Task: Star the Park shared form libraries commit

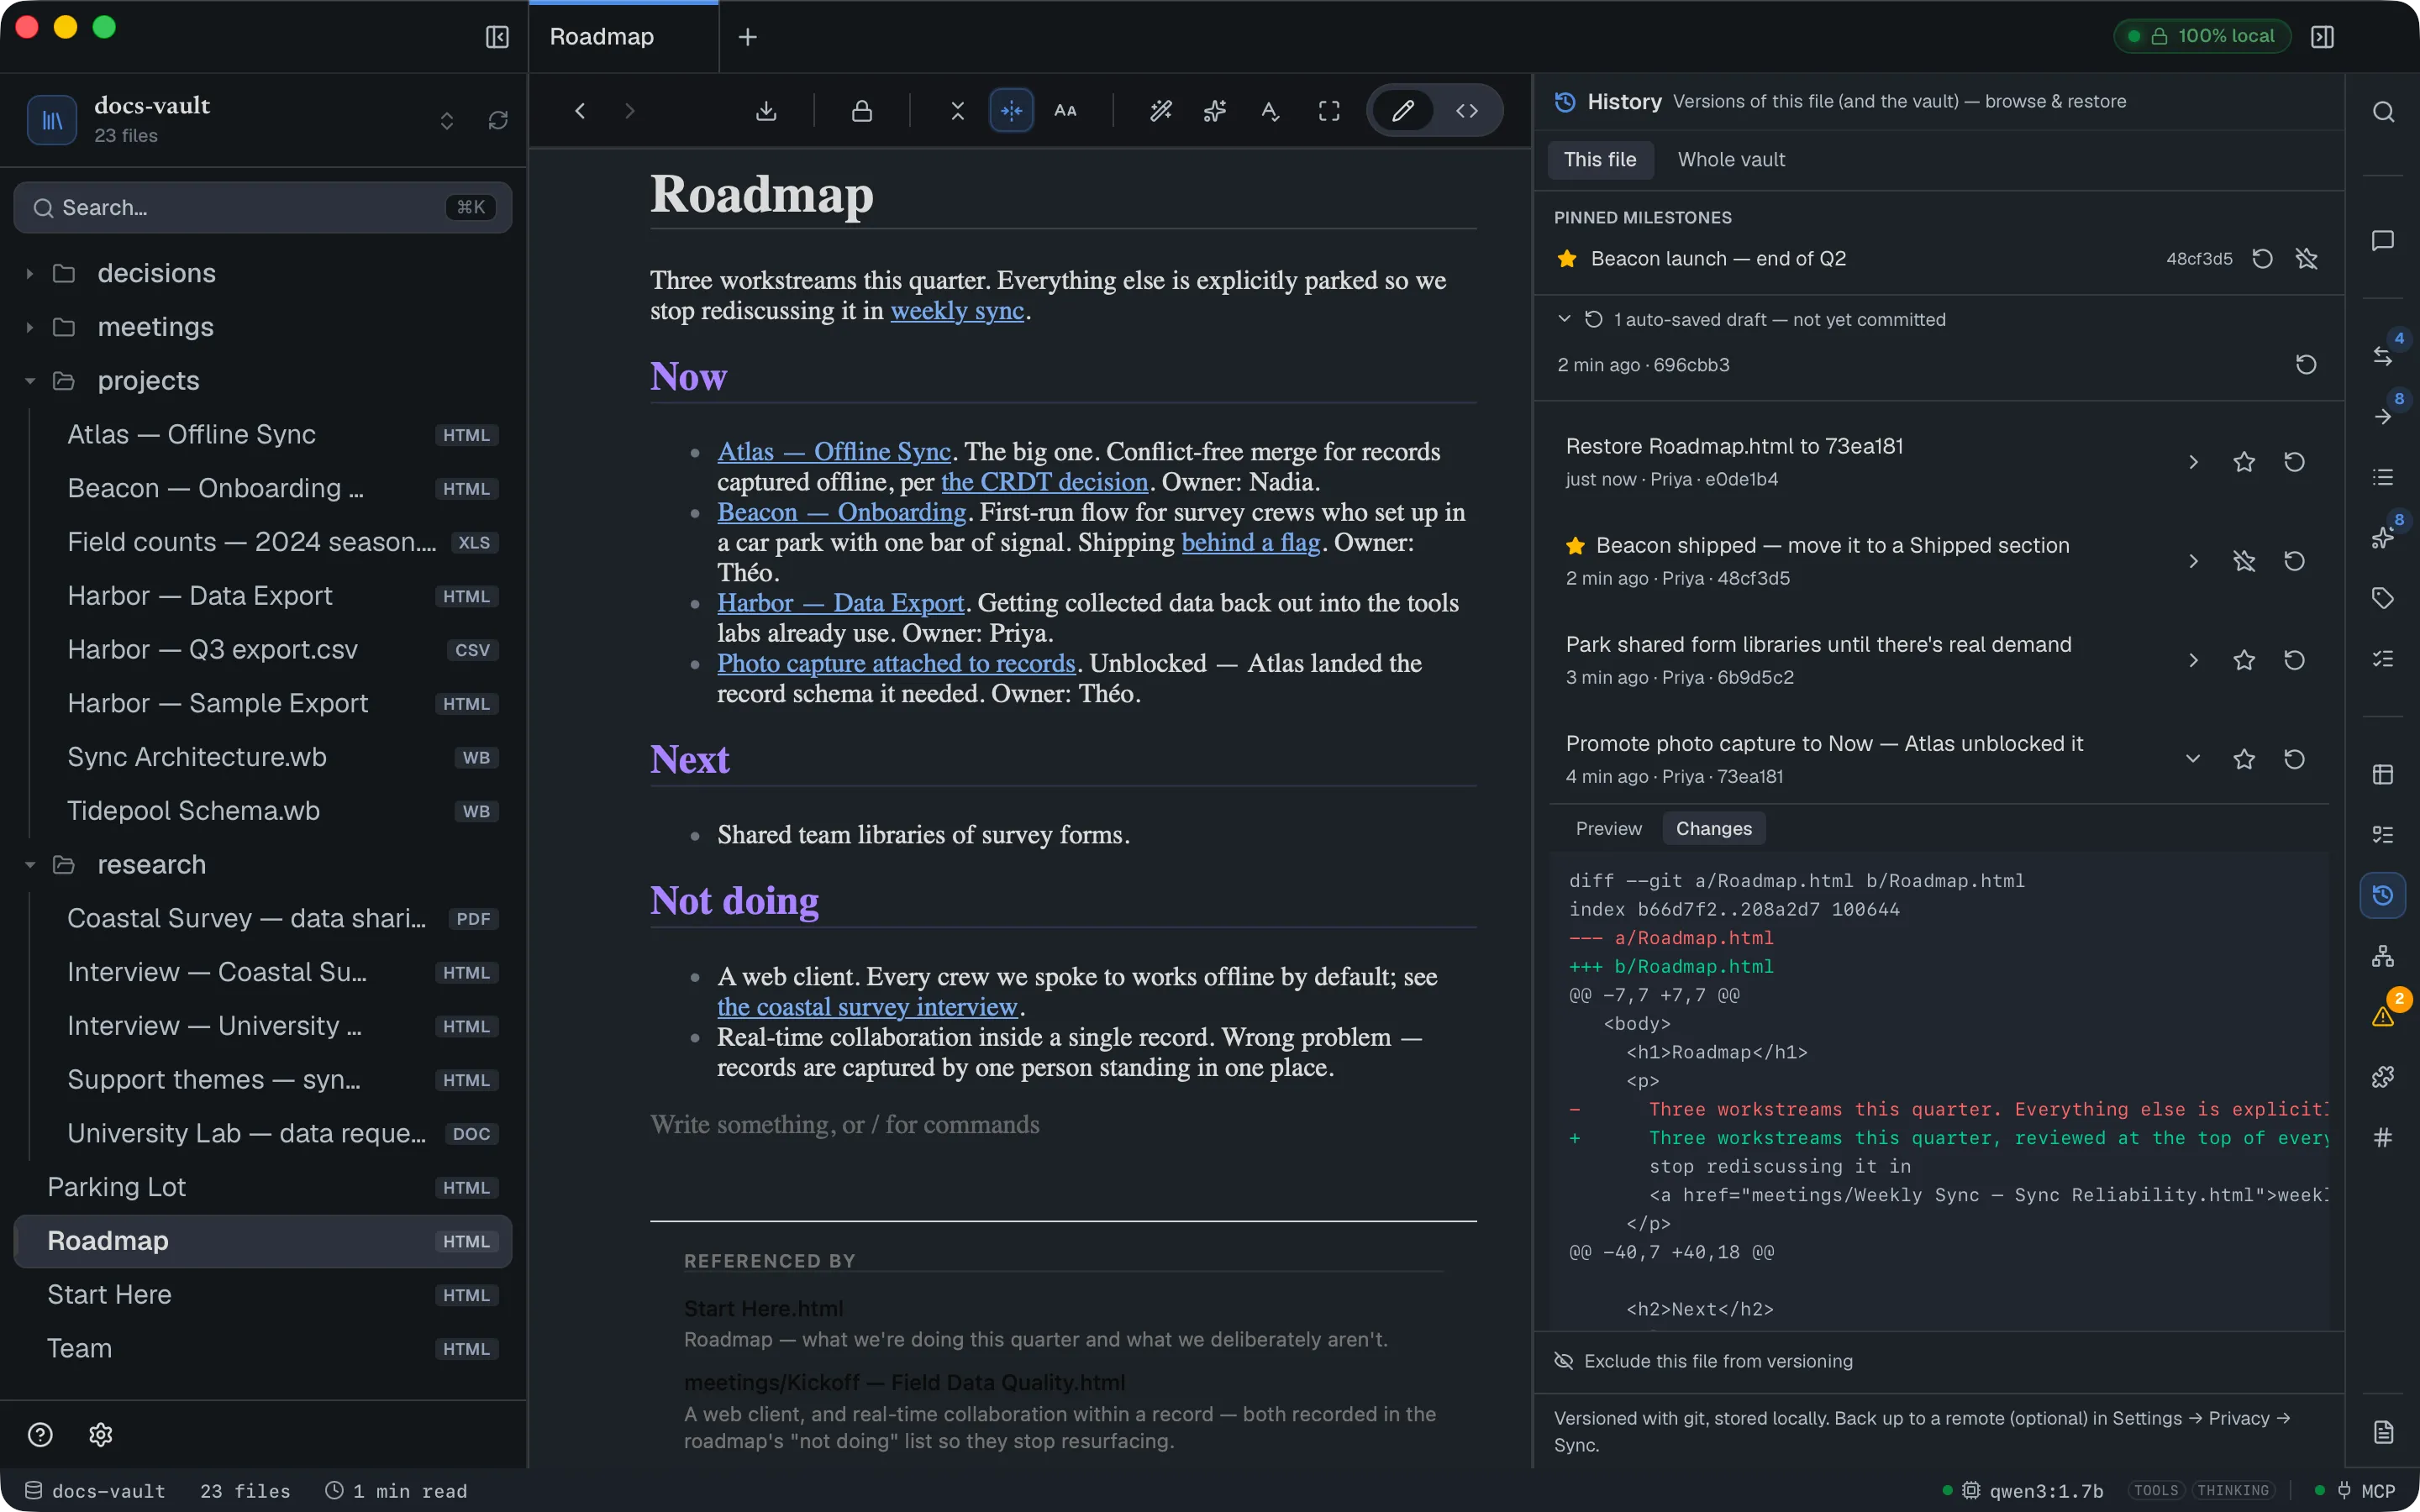Action: pos(2244,660)
